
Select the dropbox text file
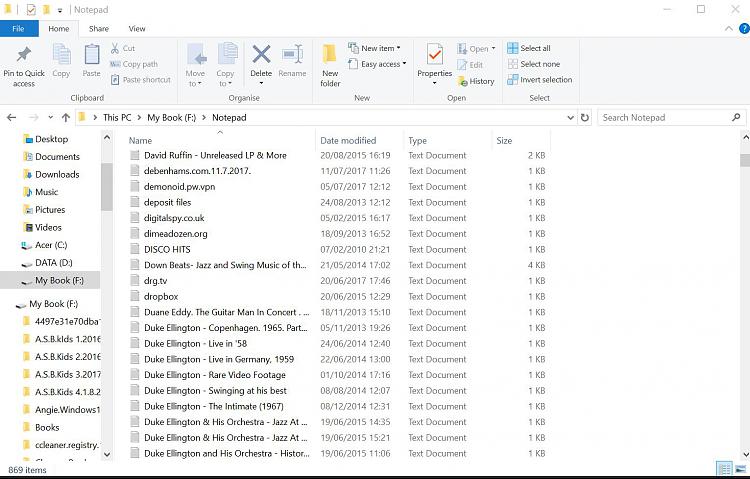pos(161,297)
